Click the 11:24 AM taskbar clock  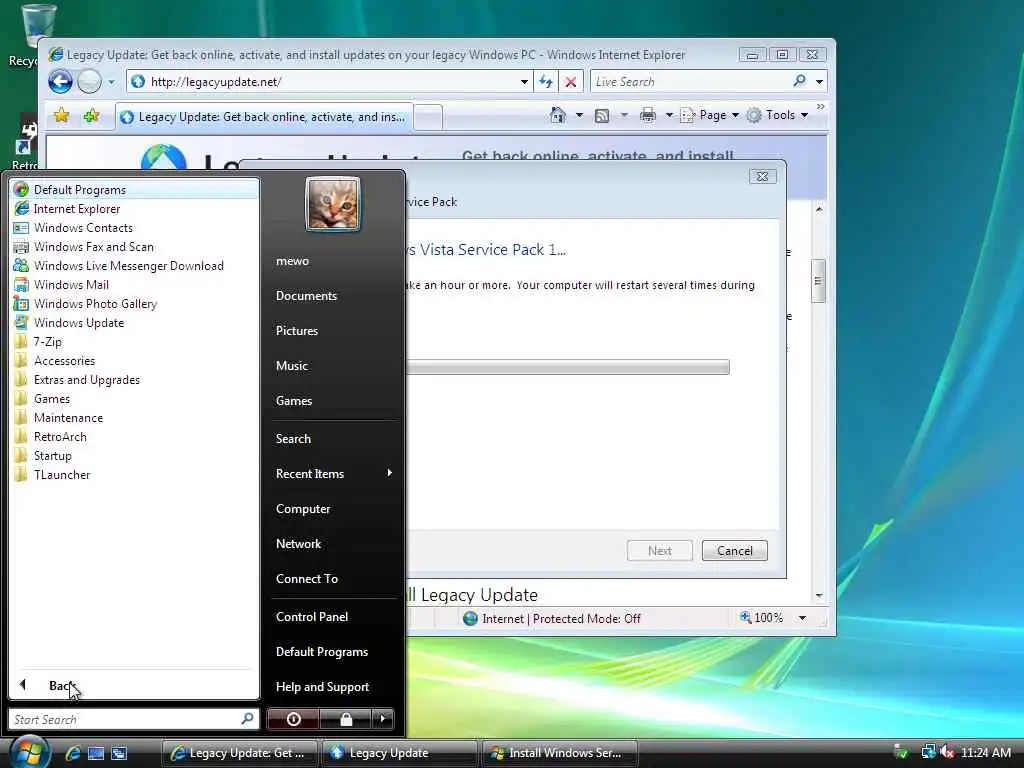(985, 752)
